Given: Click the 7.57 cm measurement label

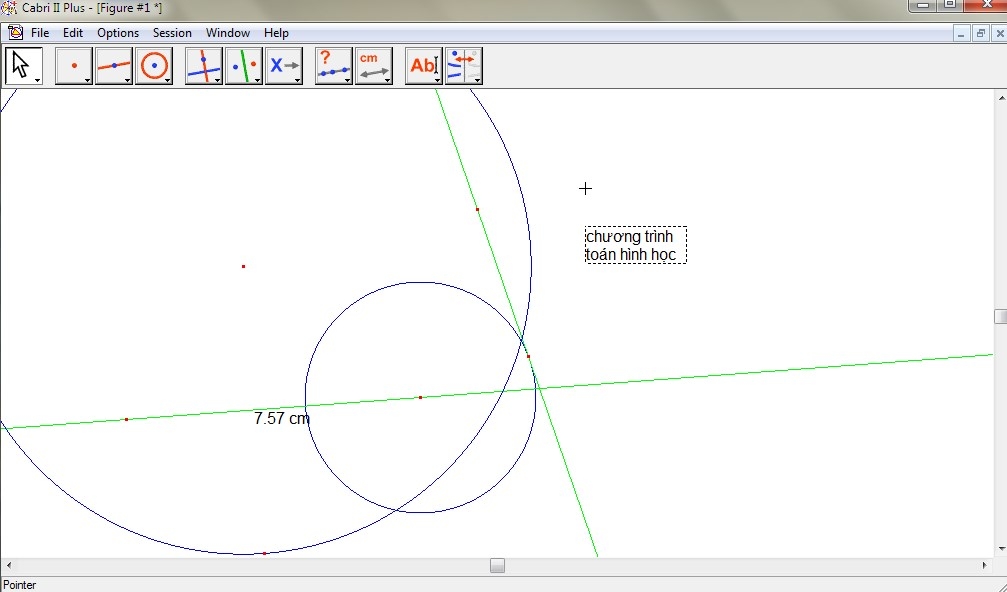Looking at the screenshot, I should point(281,419).
